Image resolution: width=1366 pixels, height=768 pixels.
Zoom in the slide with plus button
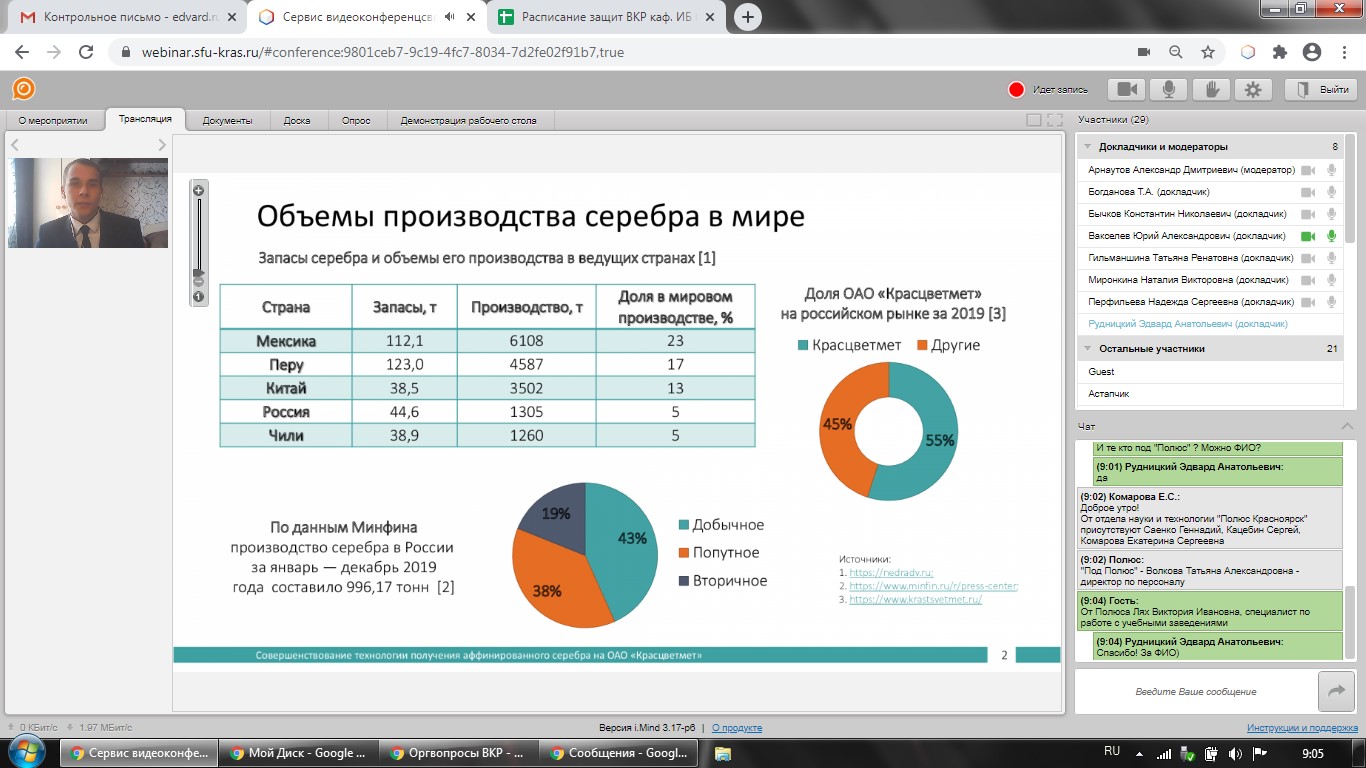[198, 190]
